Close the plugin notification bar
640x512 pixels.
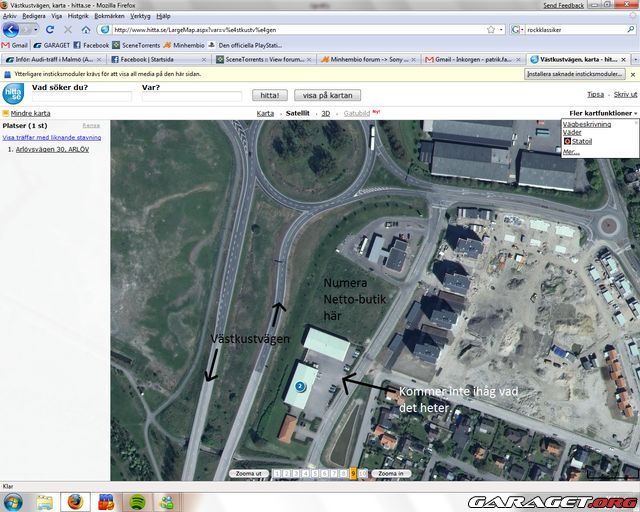coord(632,74)
